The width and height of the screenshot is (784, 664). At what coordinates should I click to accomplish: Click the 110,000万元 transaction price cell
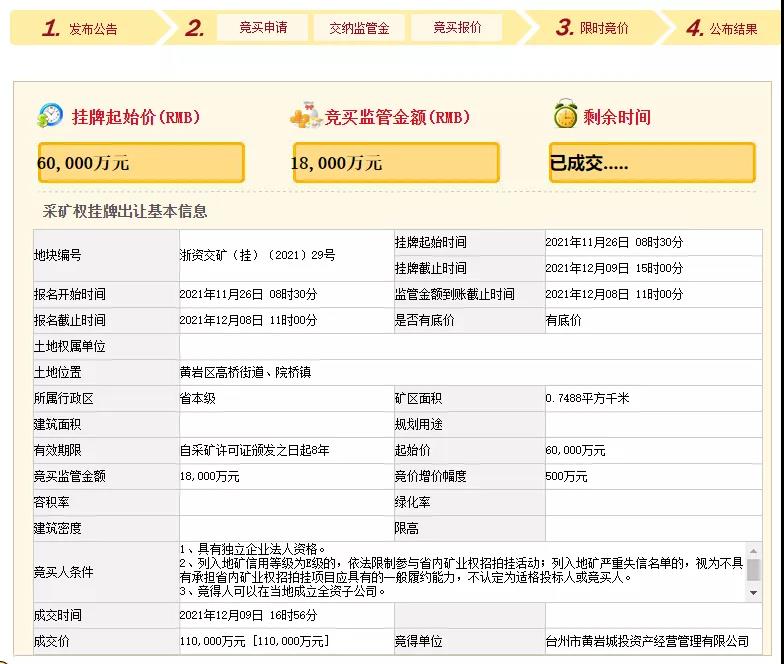coord(254,641)
